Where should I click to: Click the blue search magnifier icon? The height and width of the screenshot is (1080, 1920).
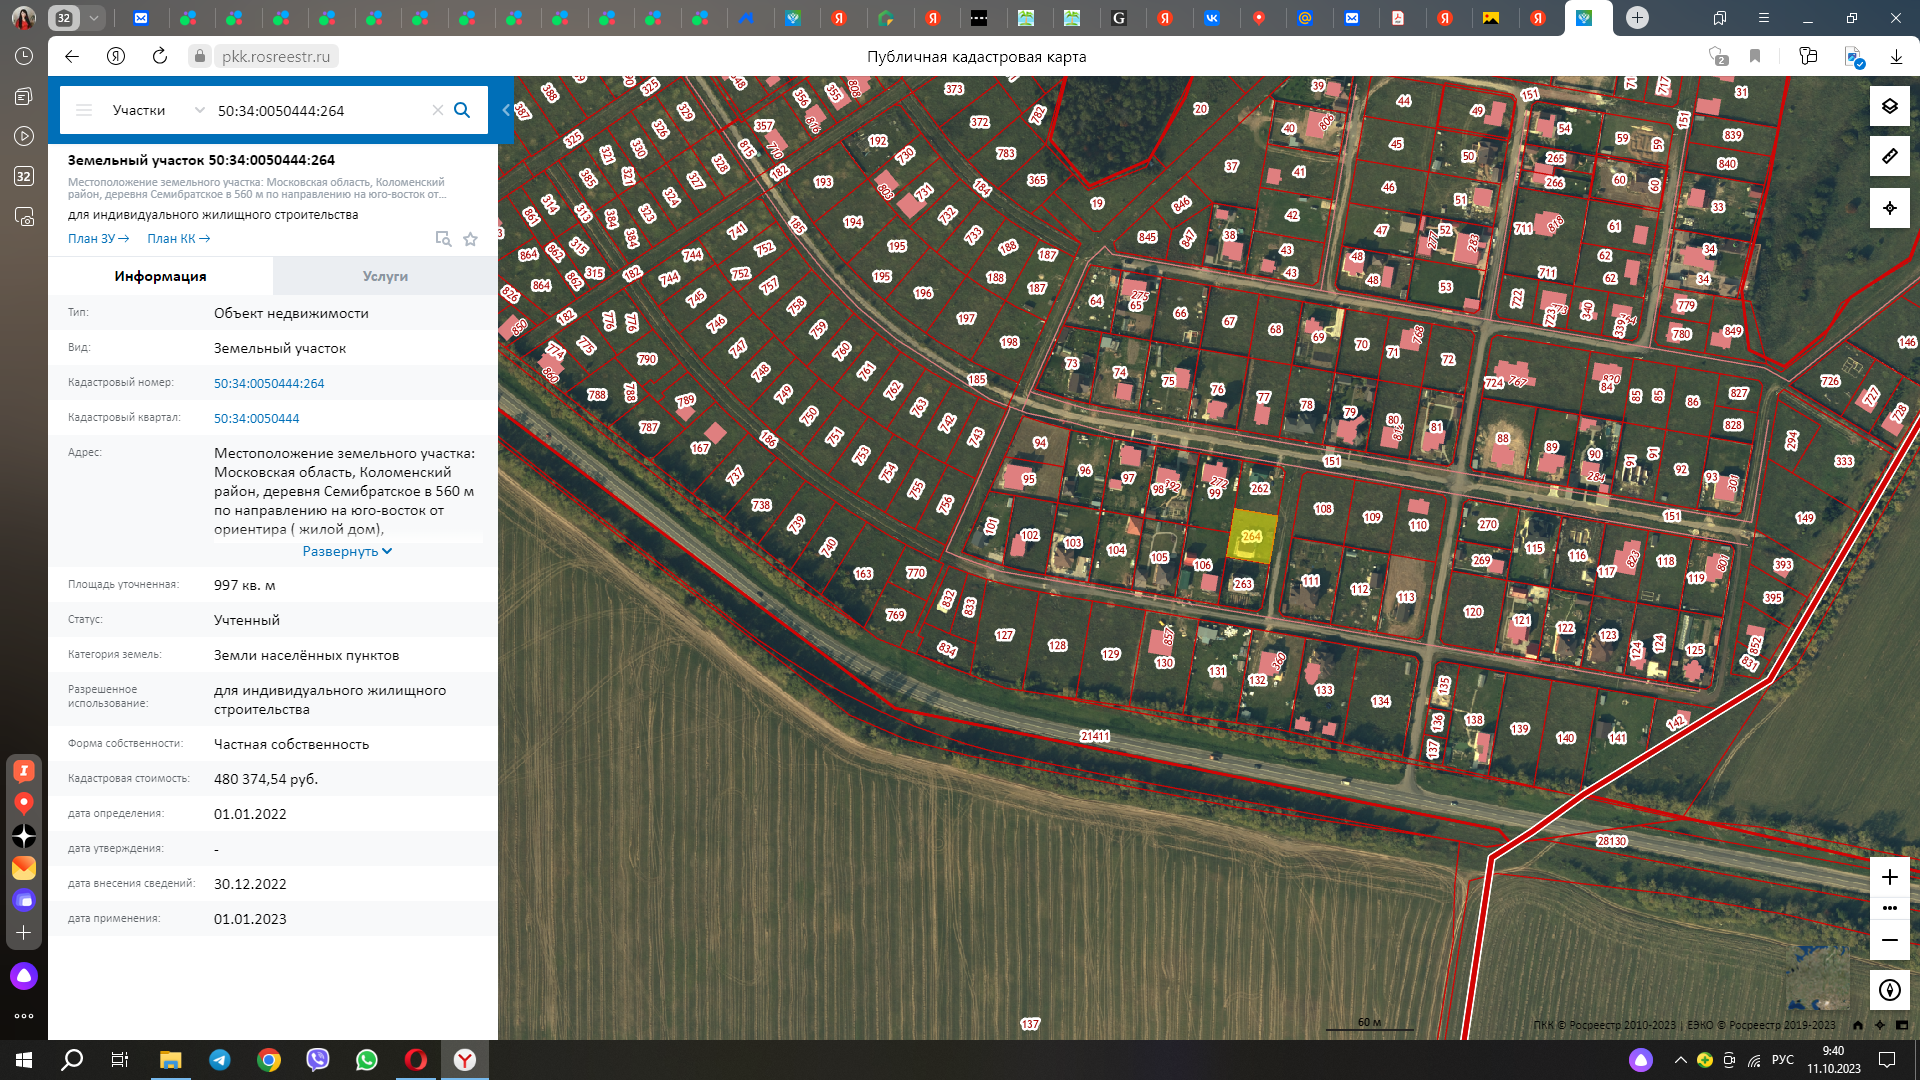pyautogui.click(x=462, y=110)
